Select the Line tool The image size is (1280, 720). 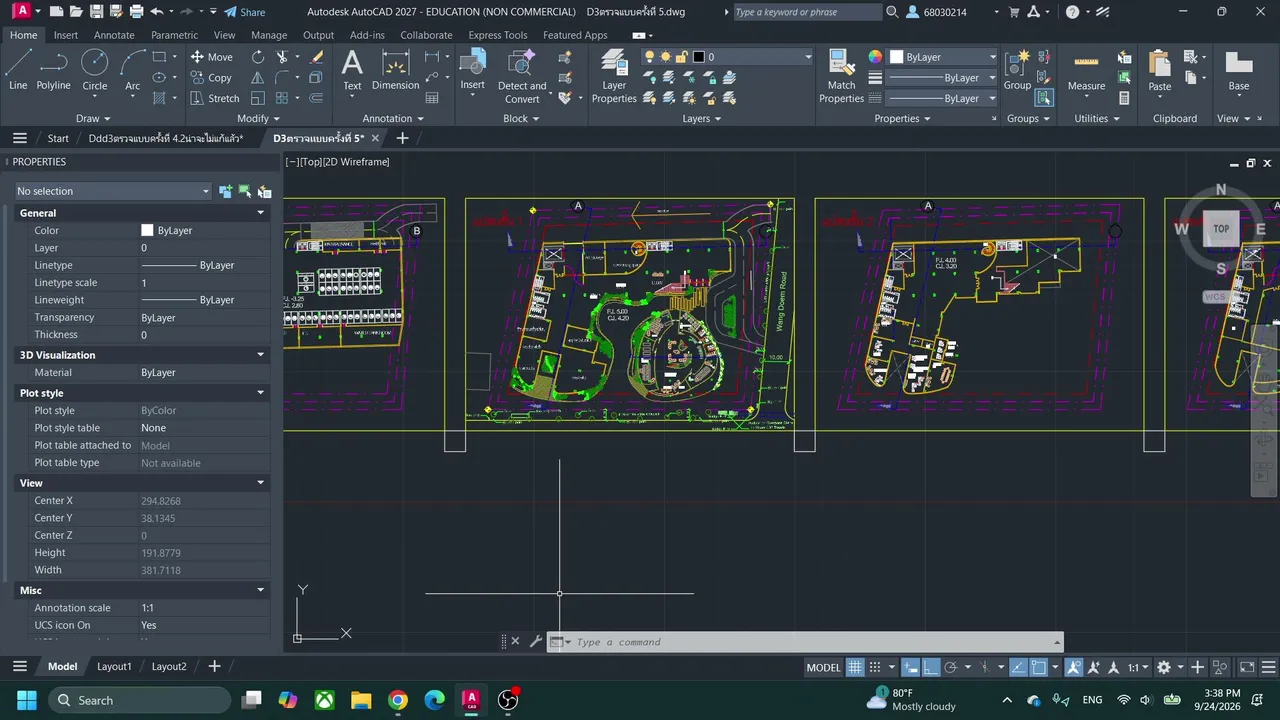[18, 71]
